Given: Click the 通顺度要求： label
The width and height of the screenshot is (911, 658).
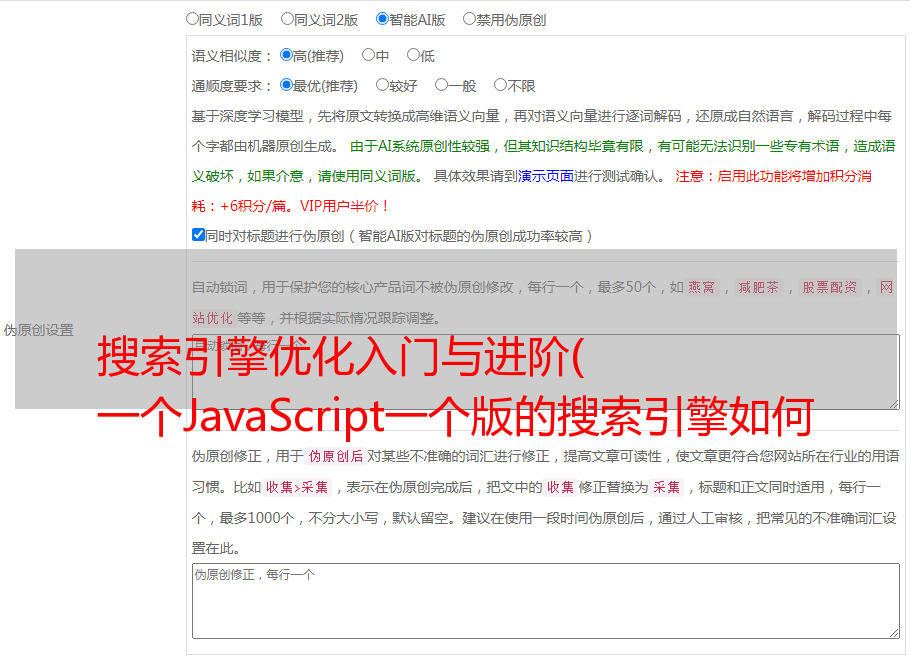Looking at the screenshot, I should (232, 86).
